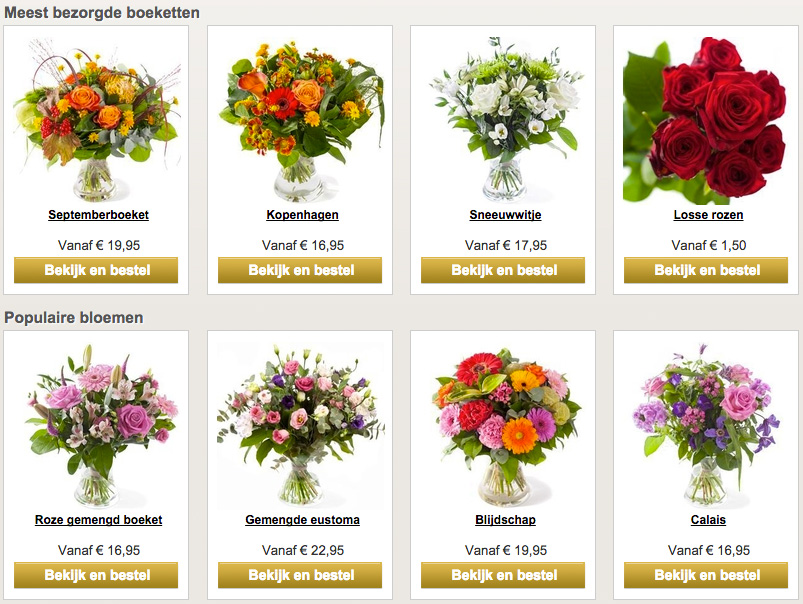Click Bekijk en bestel under Losse rozen
This screenshot has height=604, width=803.
point(706,270)
